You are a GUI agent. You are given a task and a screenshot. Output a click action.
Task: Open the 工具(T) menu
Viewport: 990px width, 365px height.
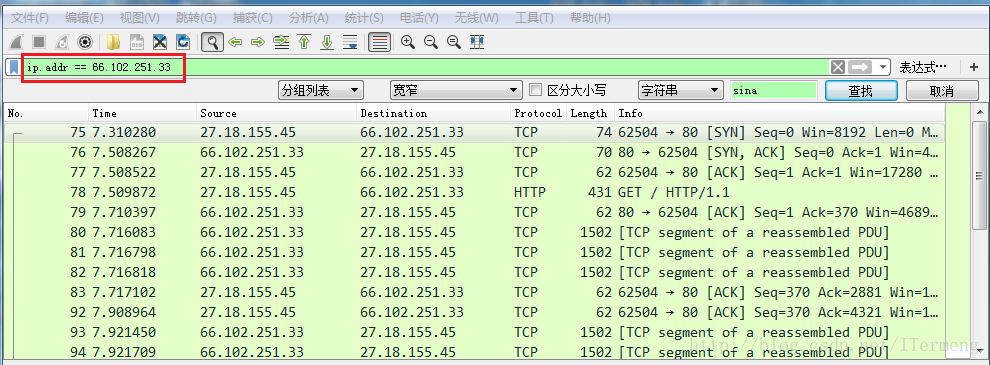[534, 18]
